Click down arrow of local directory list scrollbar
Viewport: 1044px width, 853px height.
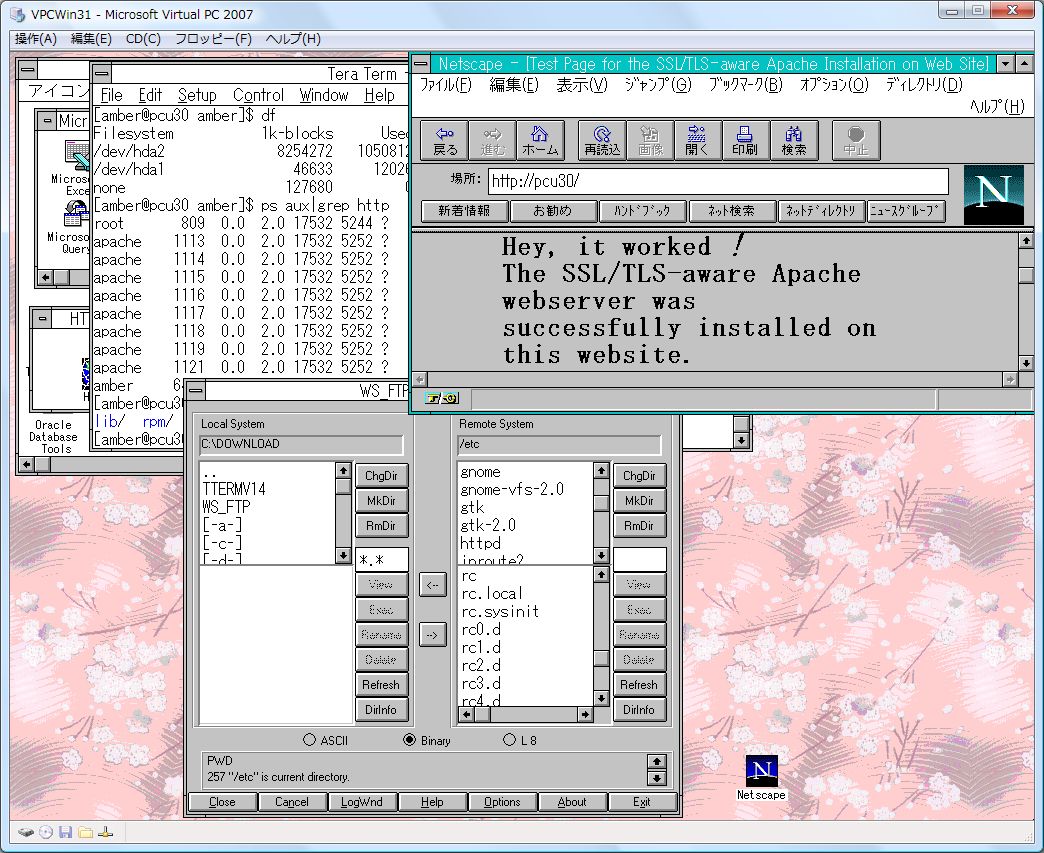click(343, 555)
